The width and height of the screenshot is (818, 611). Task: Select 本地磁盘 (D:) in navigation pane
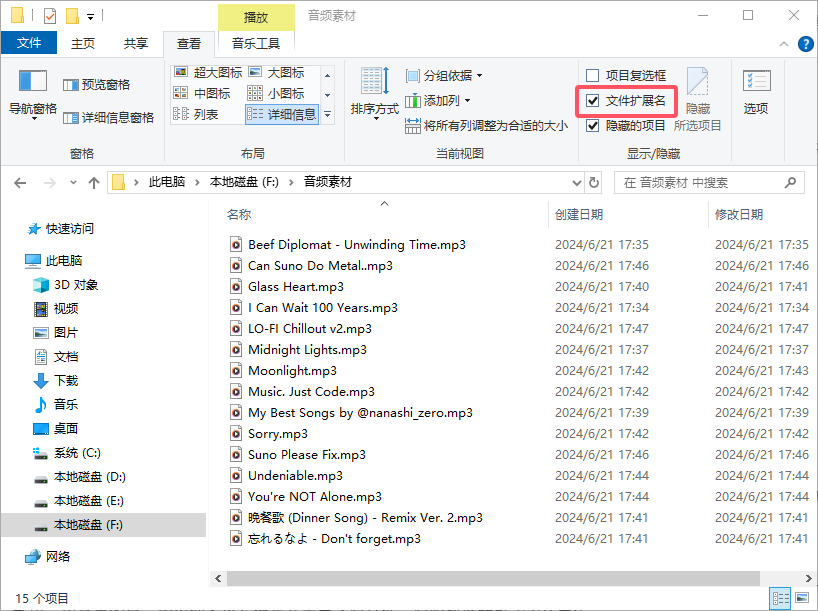tap(79, 477)
